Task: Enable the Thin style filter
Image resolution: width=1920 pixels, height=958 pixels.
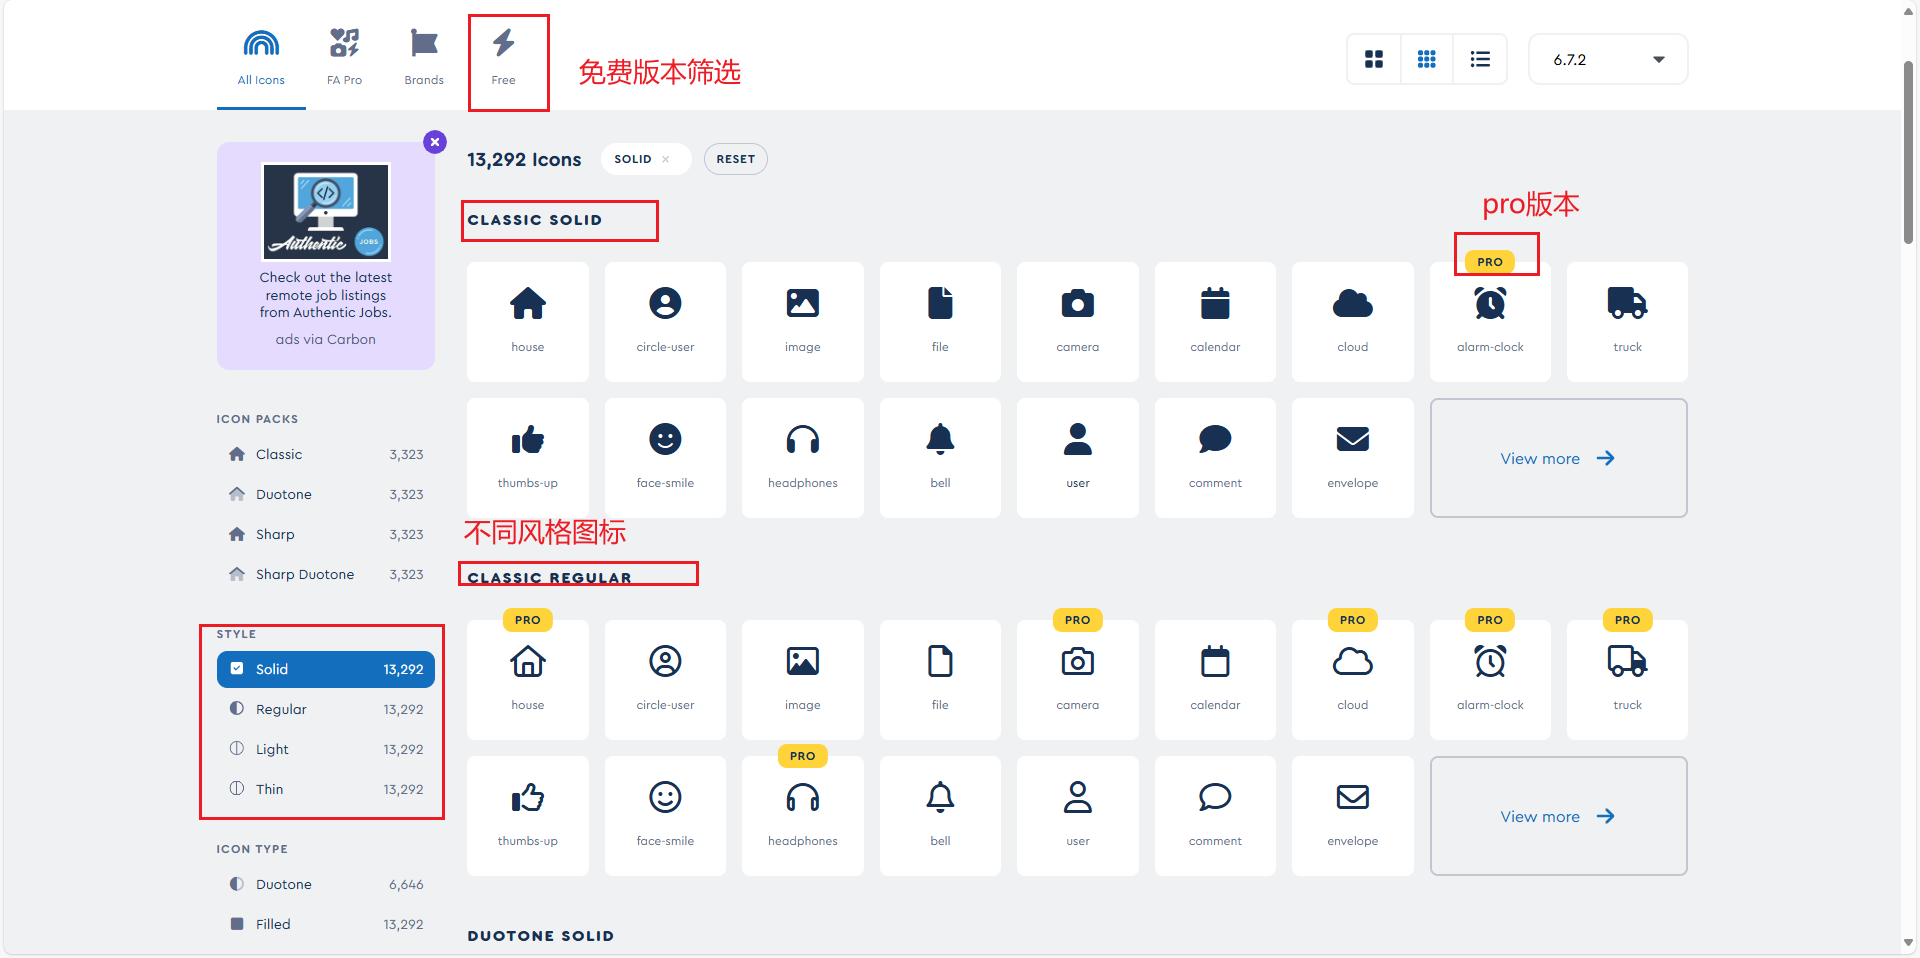Action: point(324,789)
